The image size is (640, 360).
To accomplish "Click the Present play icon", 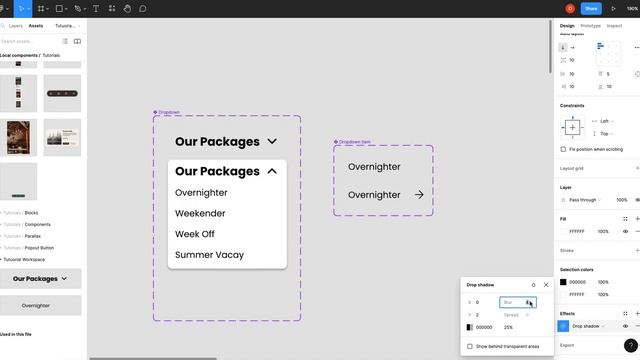I will pyautogui.click(x=613, y=9).
